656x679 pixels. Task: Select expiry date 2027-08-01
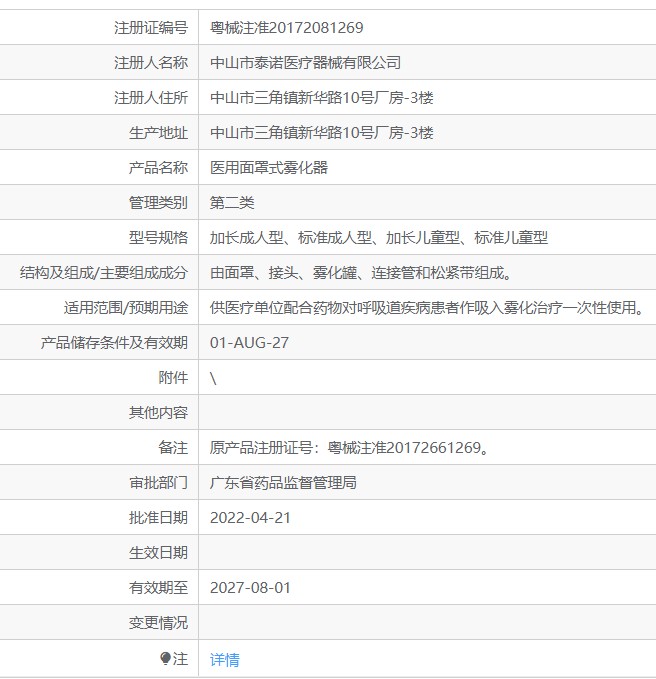point(250,588)
